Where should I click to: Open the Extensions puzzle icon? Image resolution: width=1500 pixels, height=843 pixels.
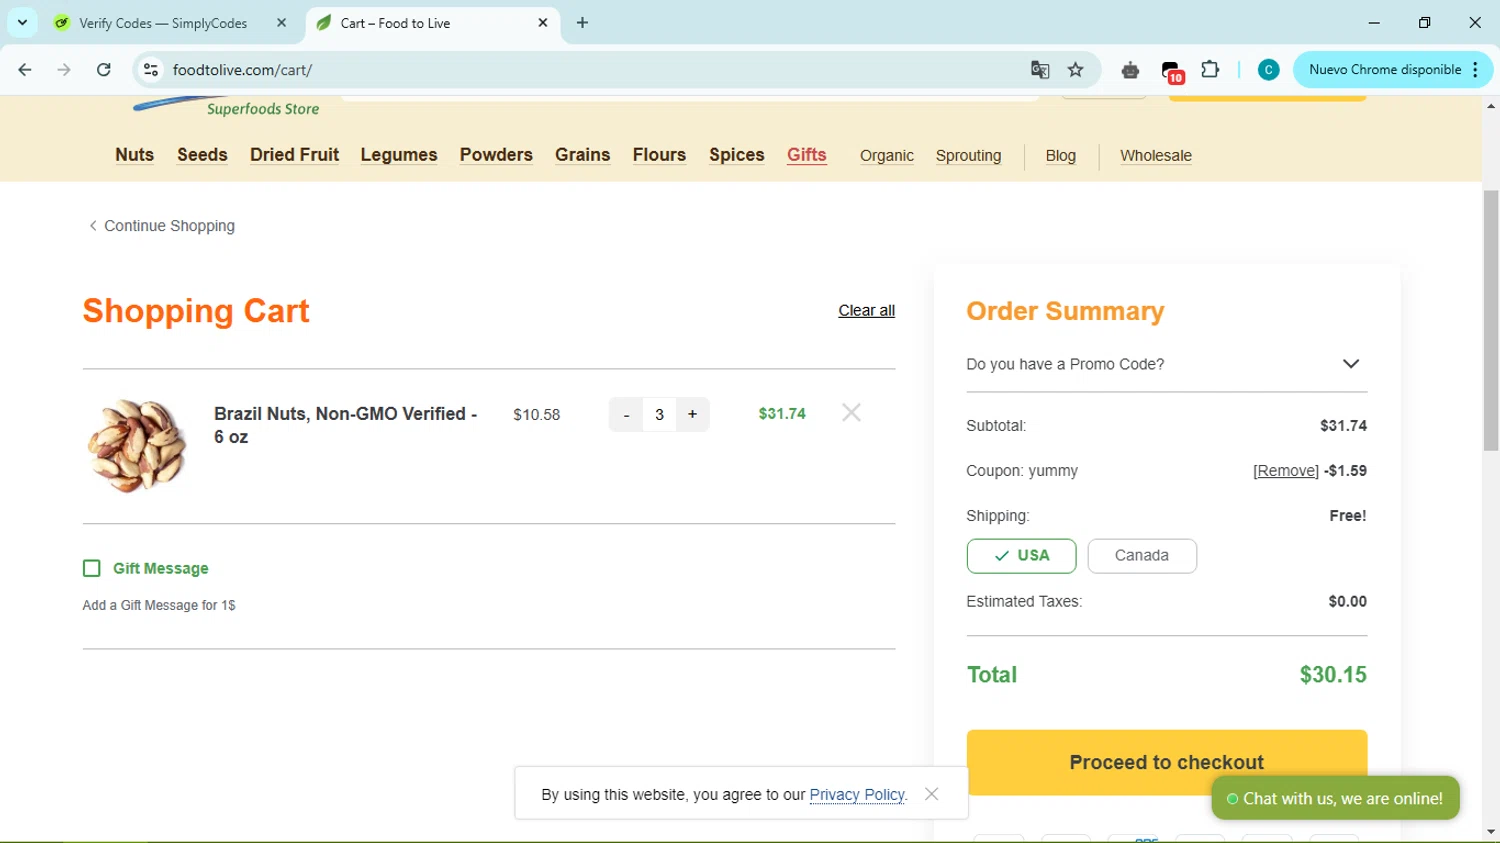pyautogui.click(x=1210, y=70)
